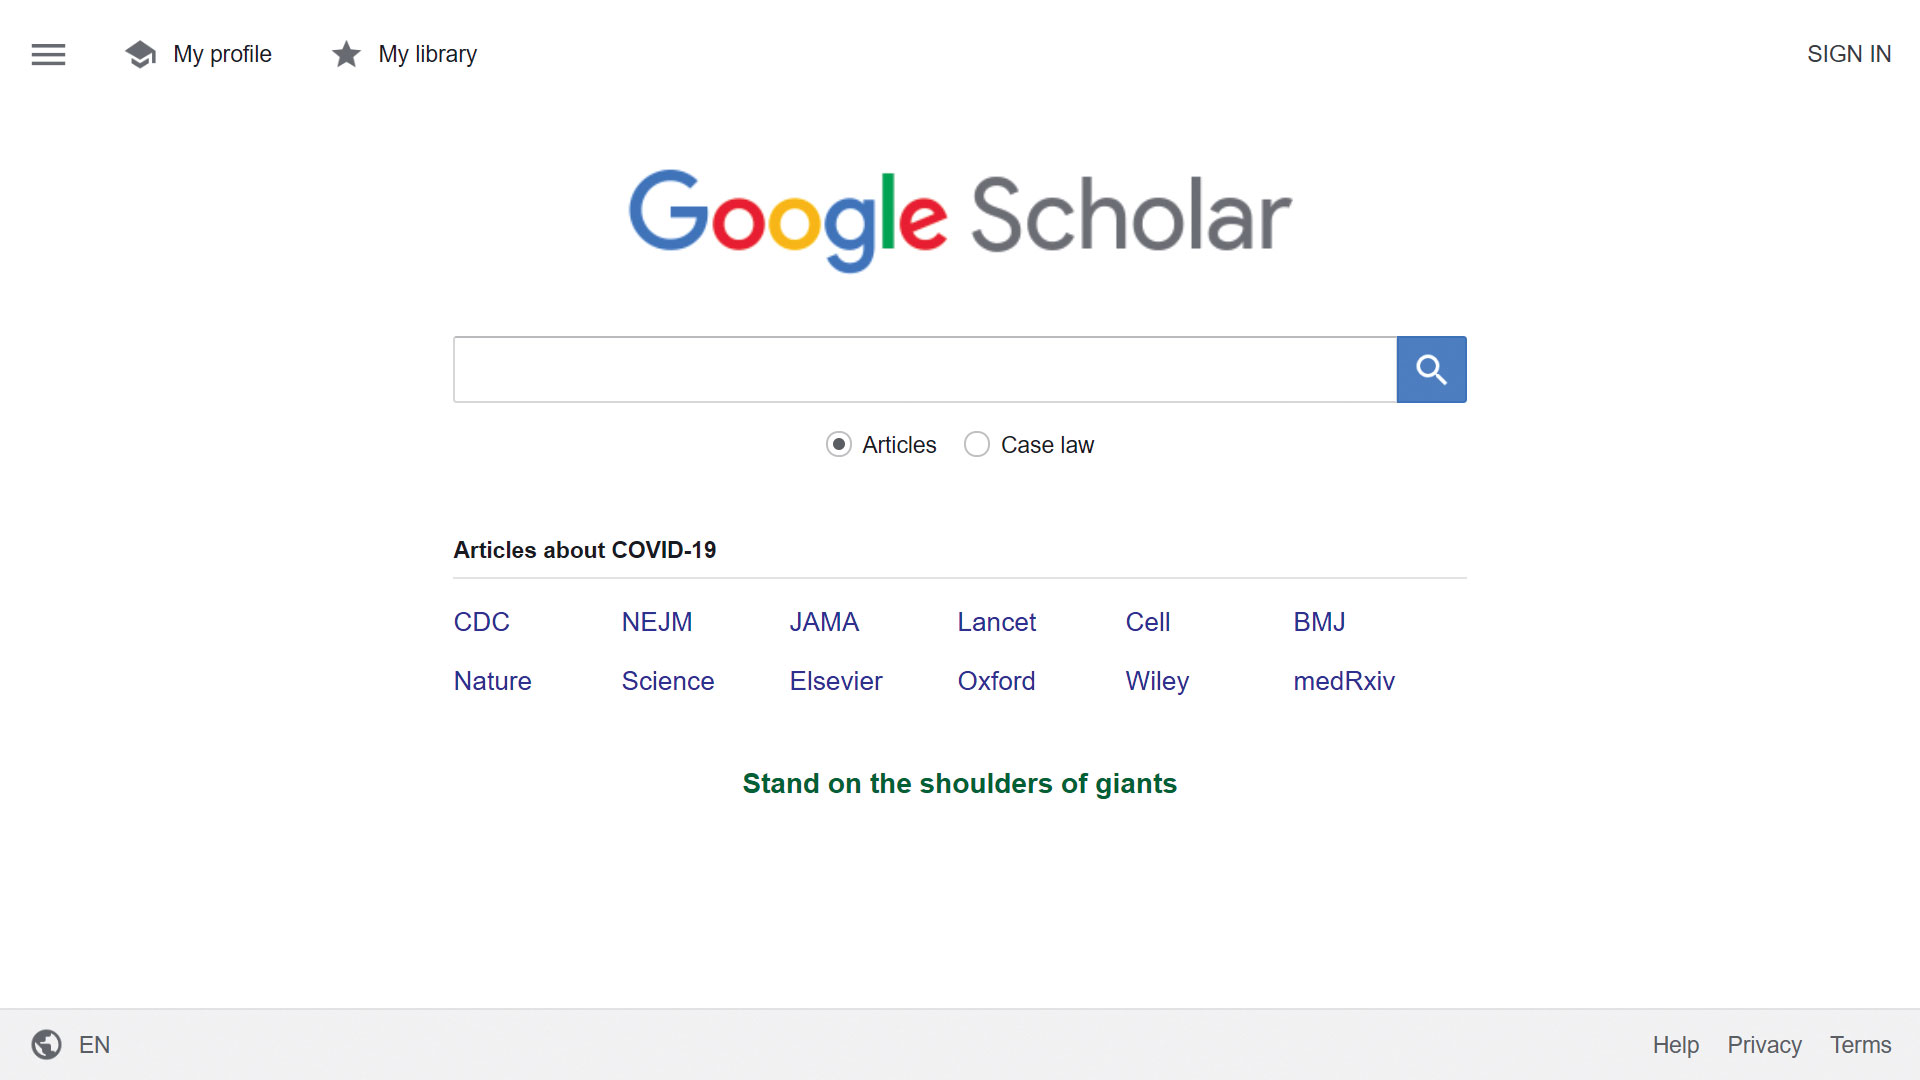Open the NEJM articles link
1920x1080 pixels.
(x=656, y=622)
